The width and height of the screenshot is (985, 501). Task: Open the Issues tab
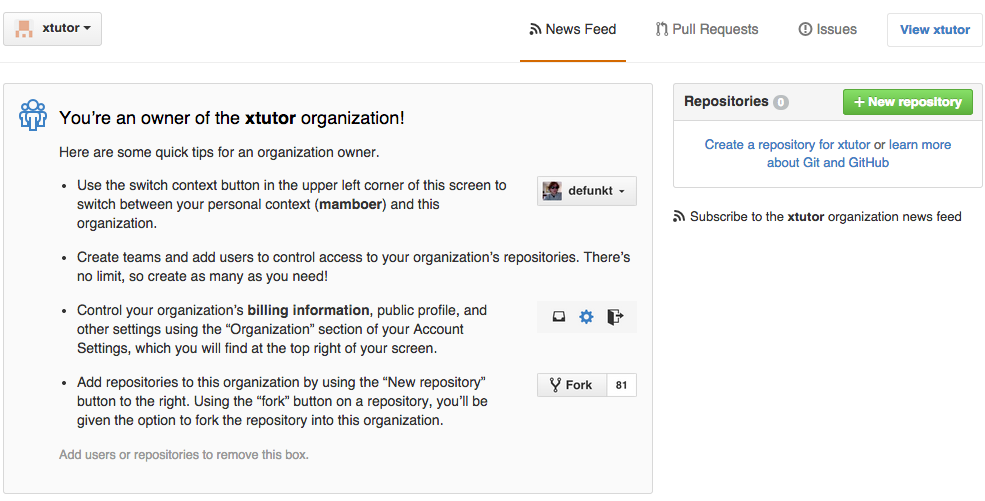[x=827, y=30]
